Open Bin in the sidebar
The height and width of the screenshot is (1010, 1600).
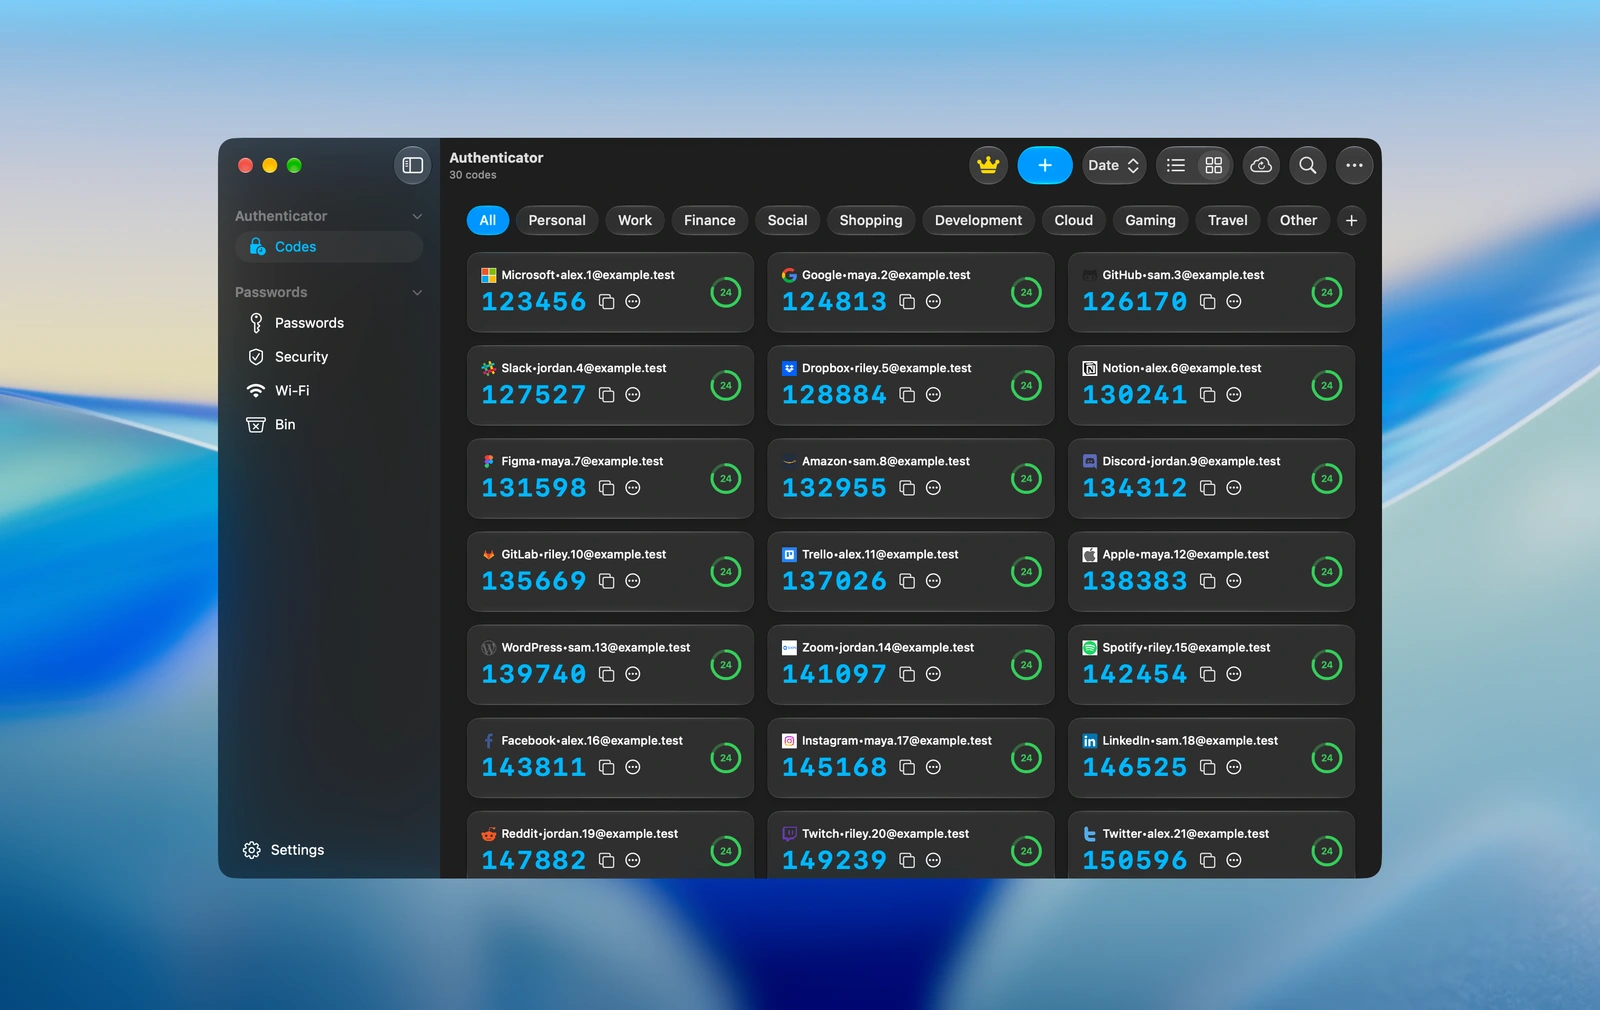click(x=329, y=424)
